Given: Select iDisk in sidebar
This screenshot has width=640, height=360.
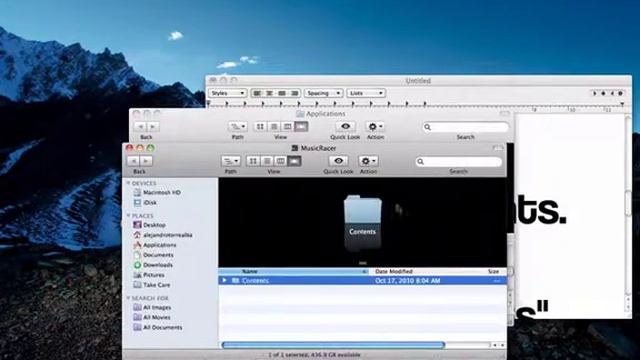Looking at the screenshot, I should pos(145,202).
